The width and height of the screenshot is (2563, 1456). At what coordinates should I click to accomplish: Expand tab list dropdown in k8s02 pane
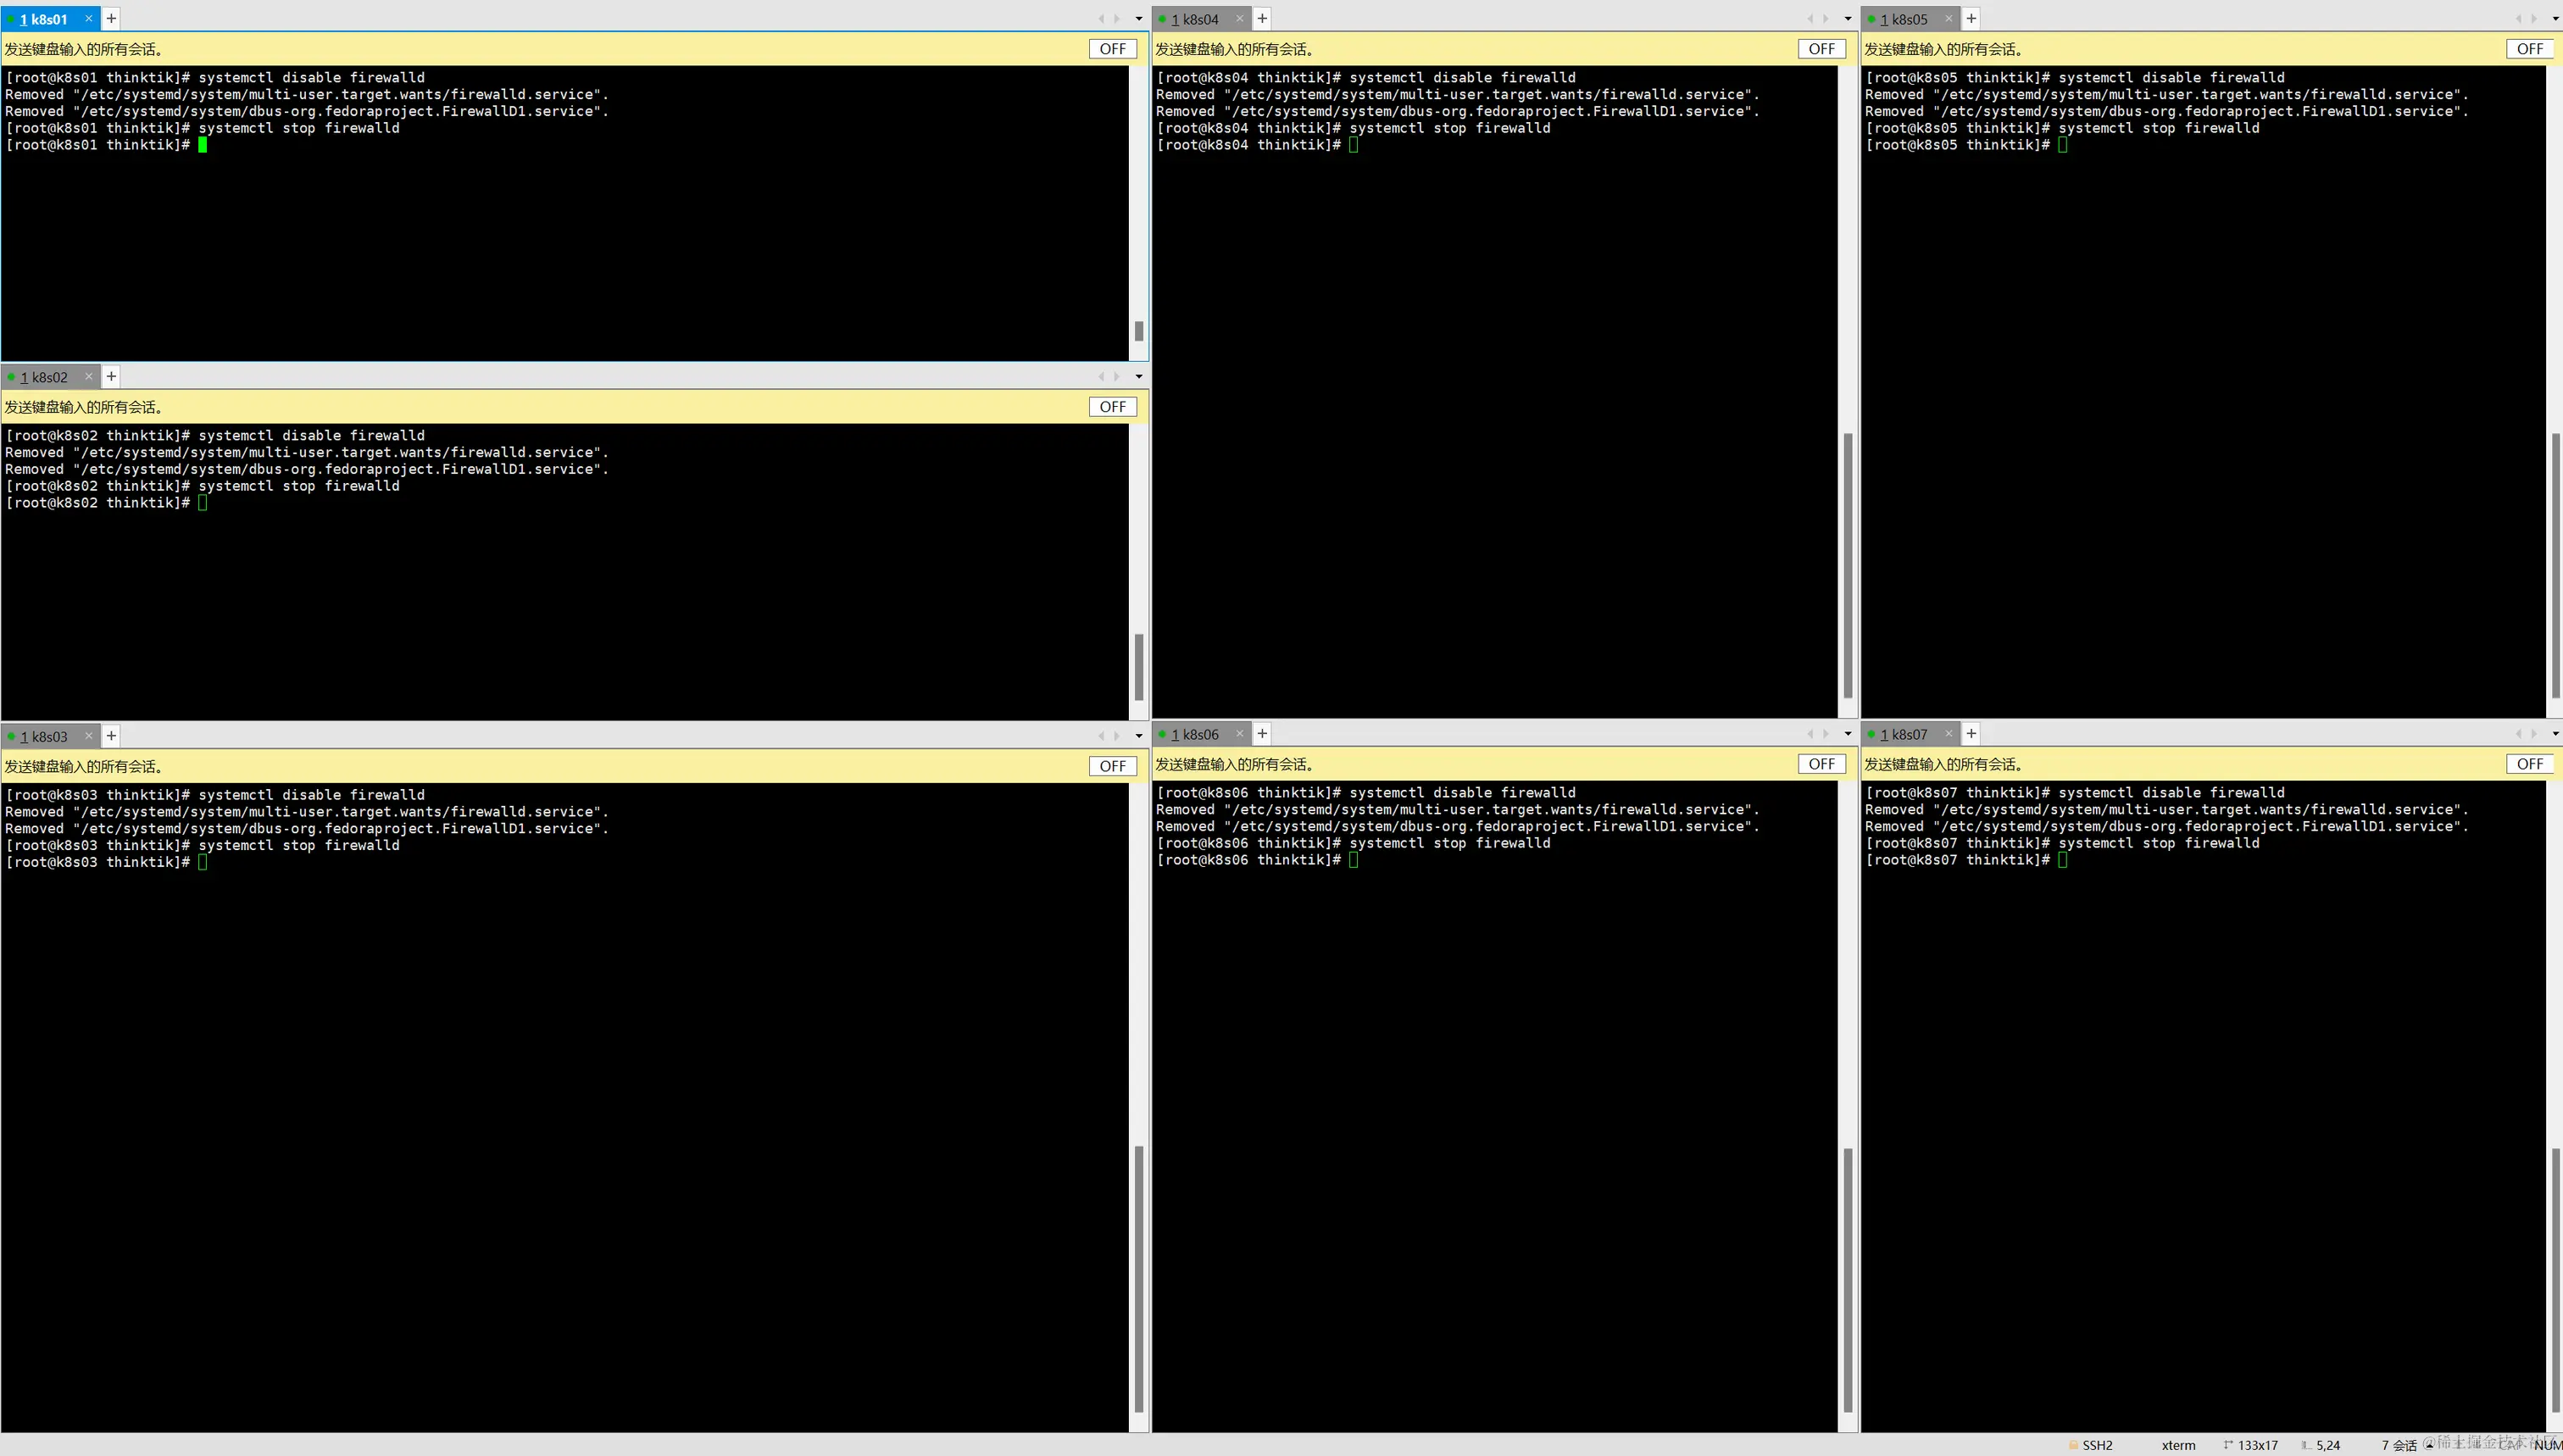[1138, 376]
